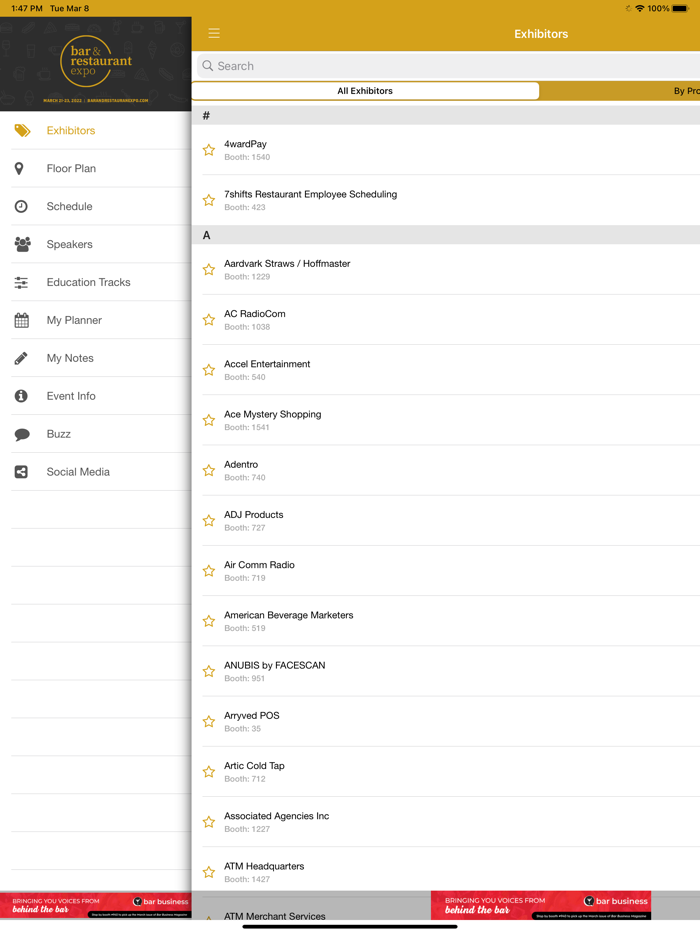Open Buzz speech bubble icon
This screenshot has width=700, height=934.
click(22, 434)
